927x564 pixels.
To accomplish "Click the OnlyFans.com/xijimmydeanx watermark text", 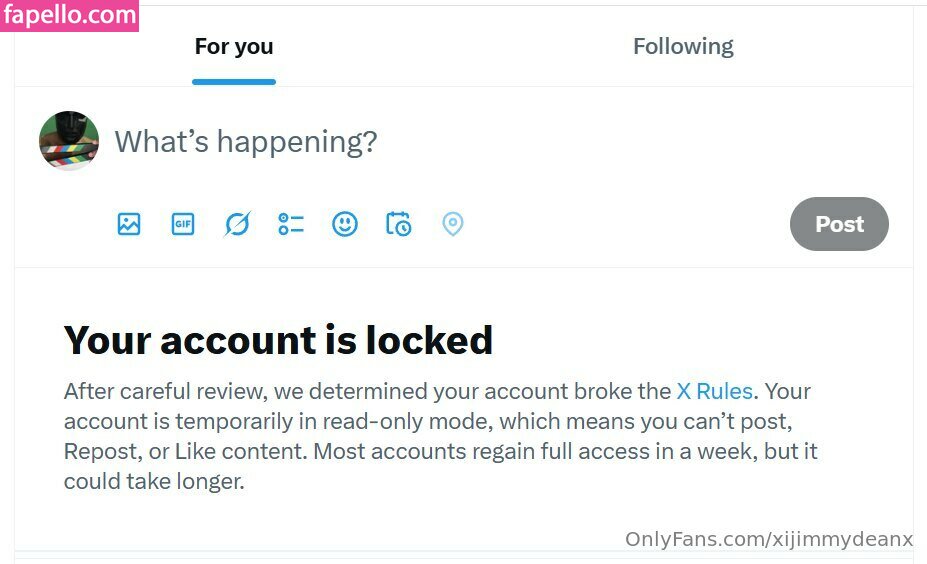I will pyautogui.click(x=769, y=539).
